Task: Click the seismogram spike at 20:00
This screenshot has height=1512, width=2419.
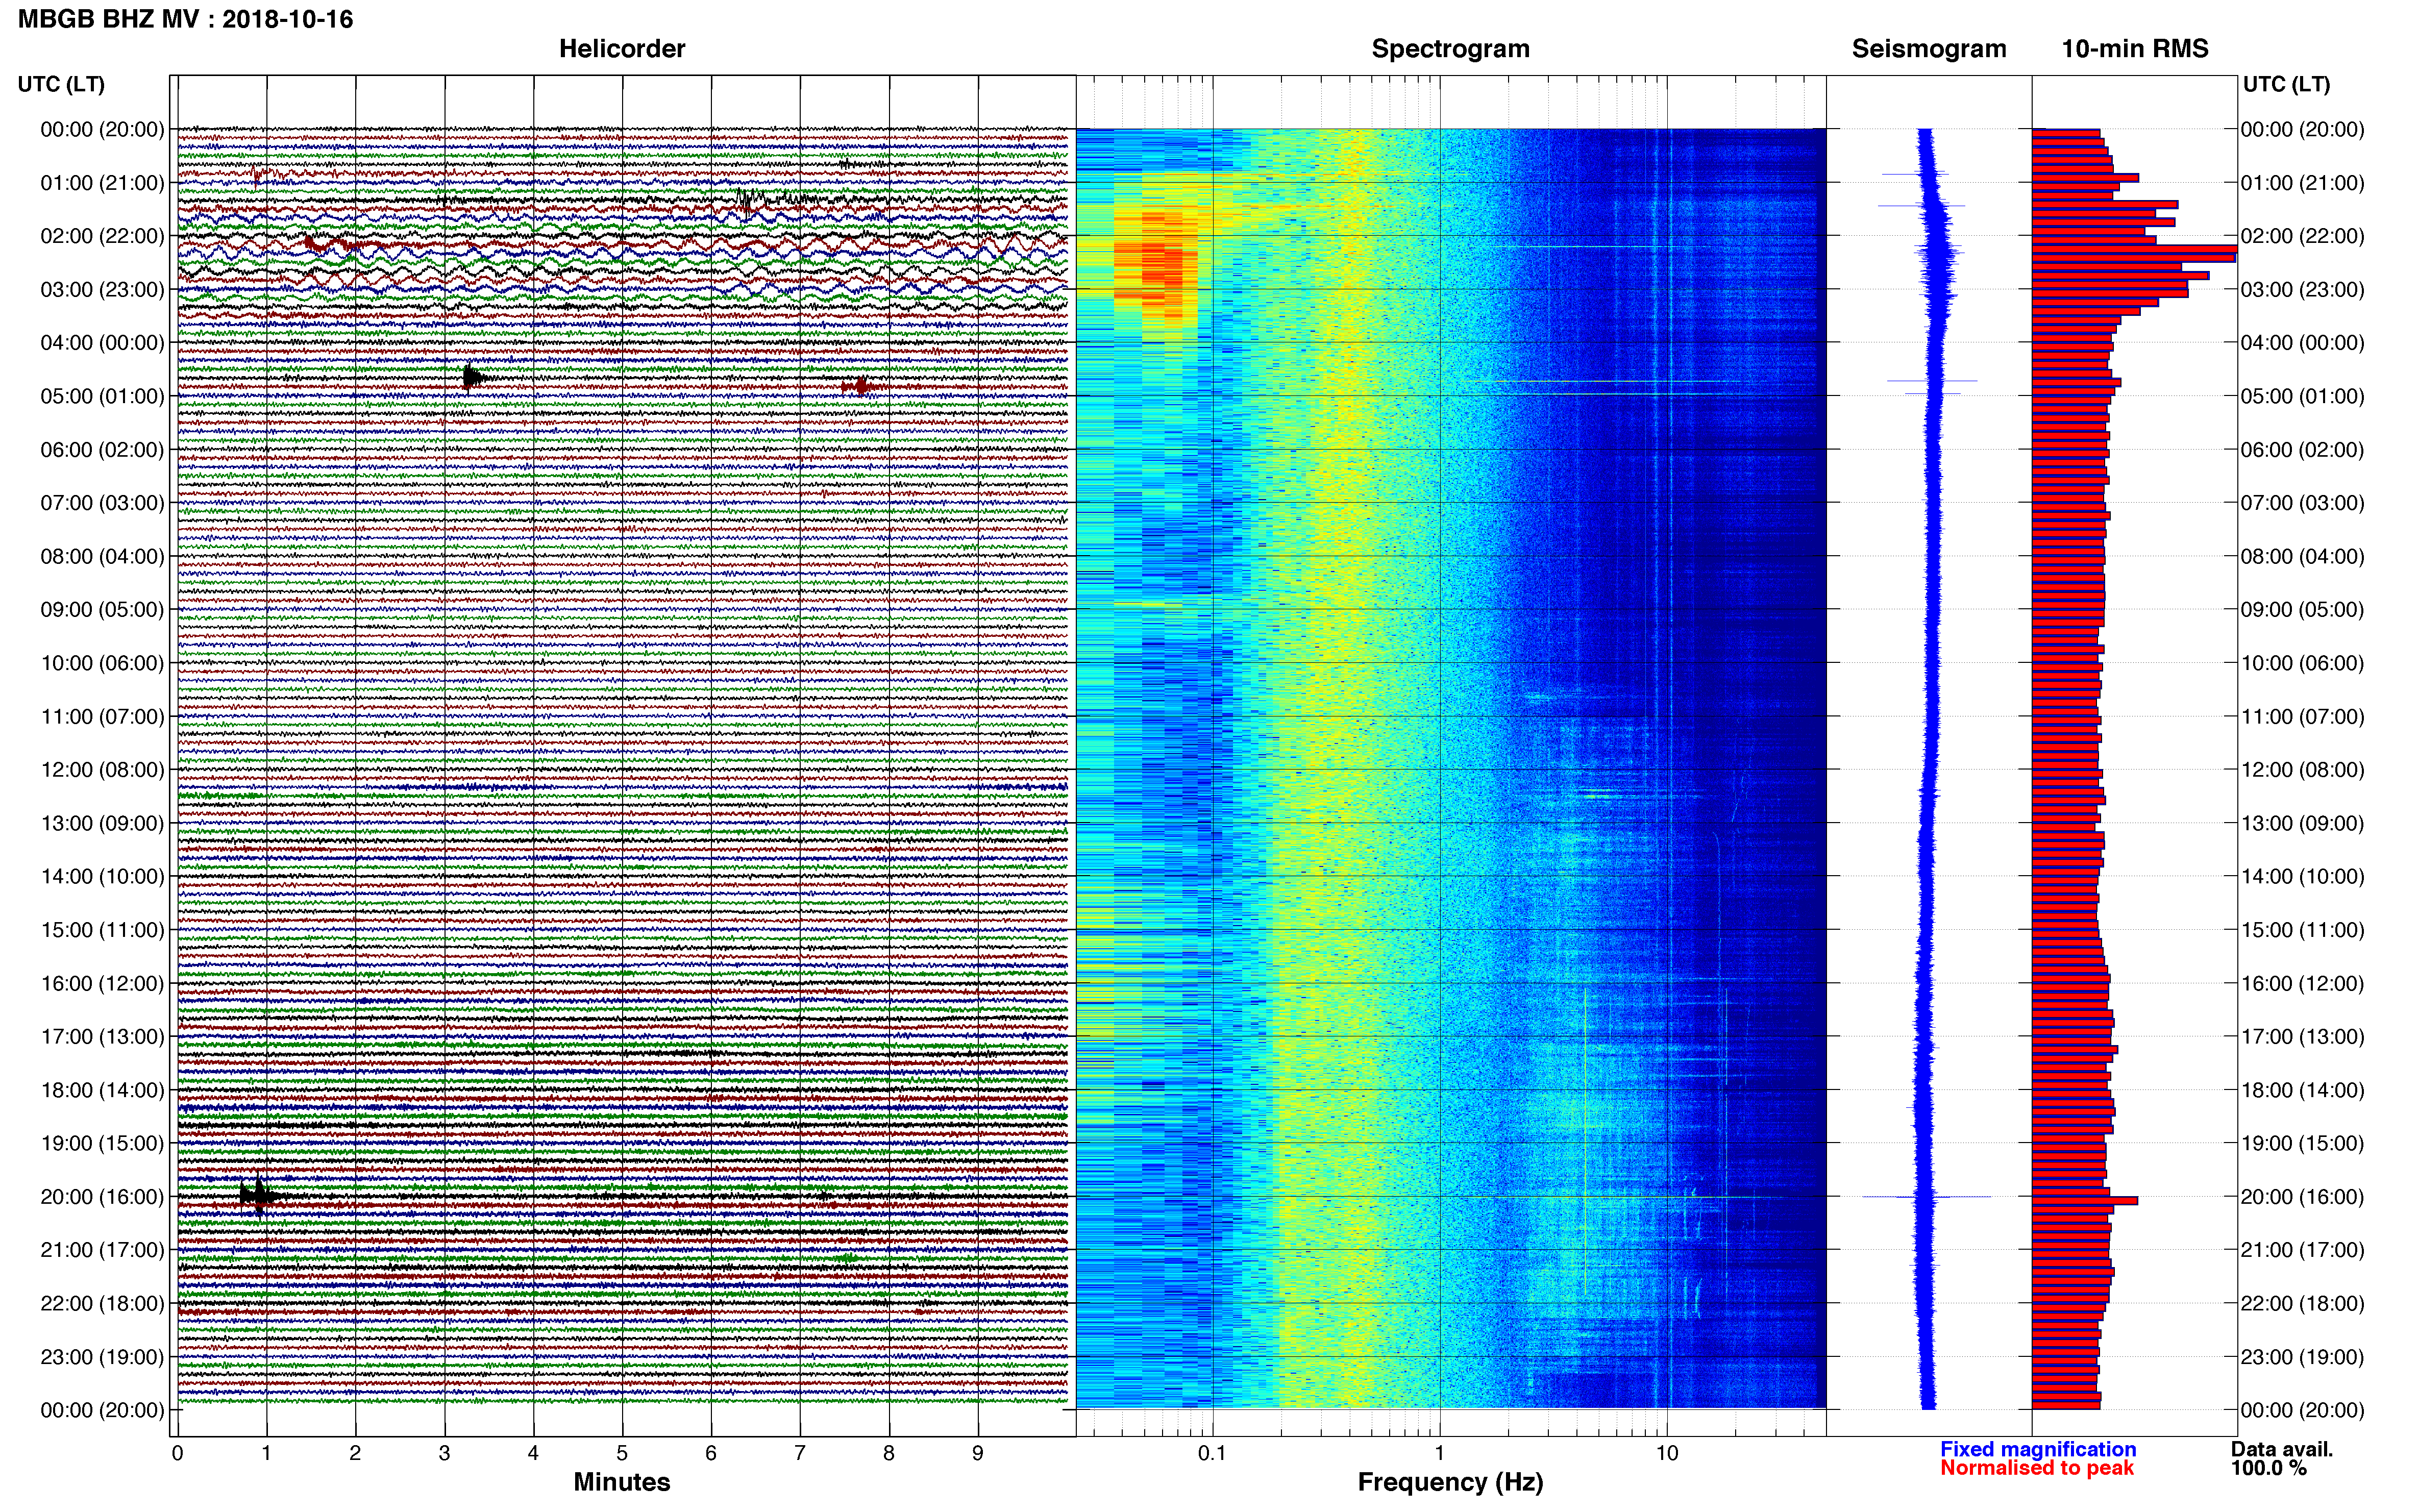Action: point(1927,1197)
